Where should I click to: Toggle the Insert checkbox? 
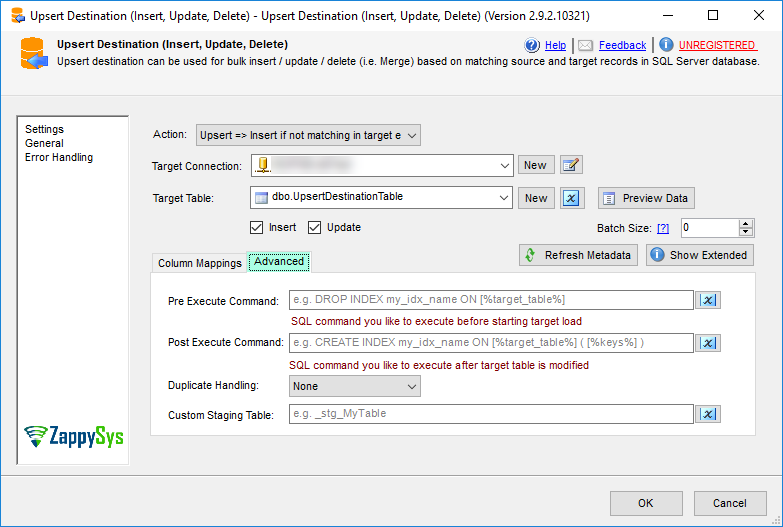pos(257,228)
